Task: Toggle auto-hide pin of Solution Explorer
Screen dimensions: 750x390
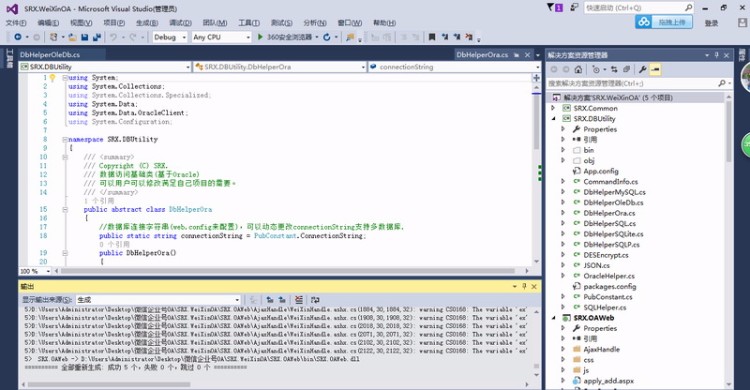Action: 717,55
